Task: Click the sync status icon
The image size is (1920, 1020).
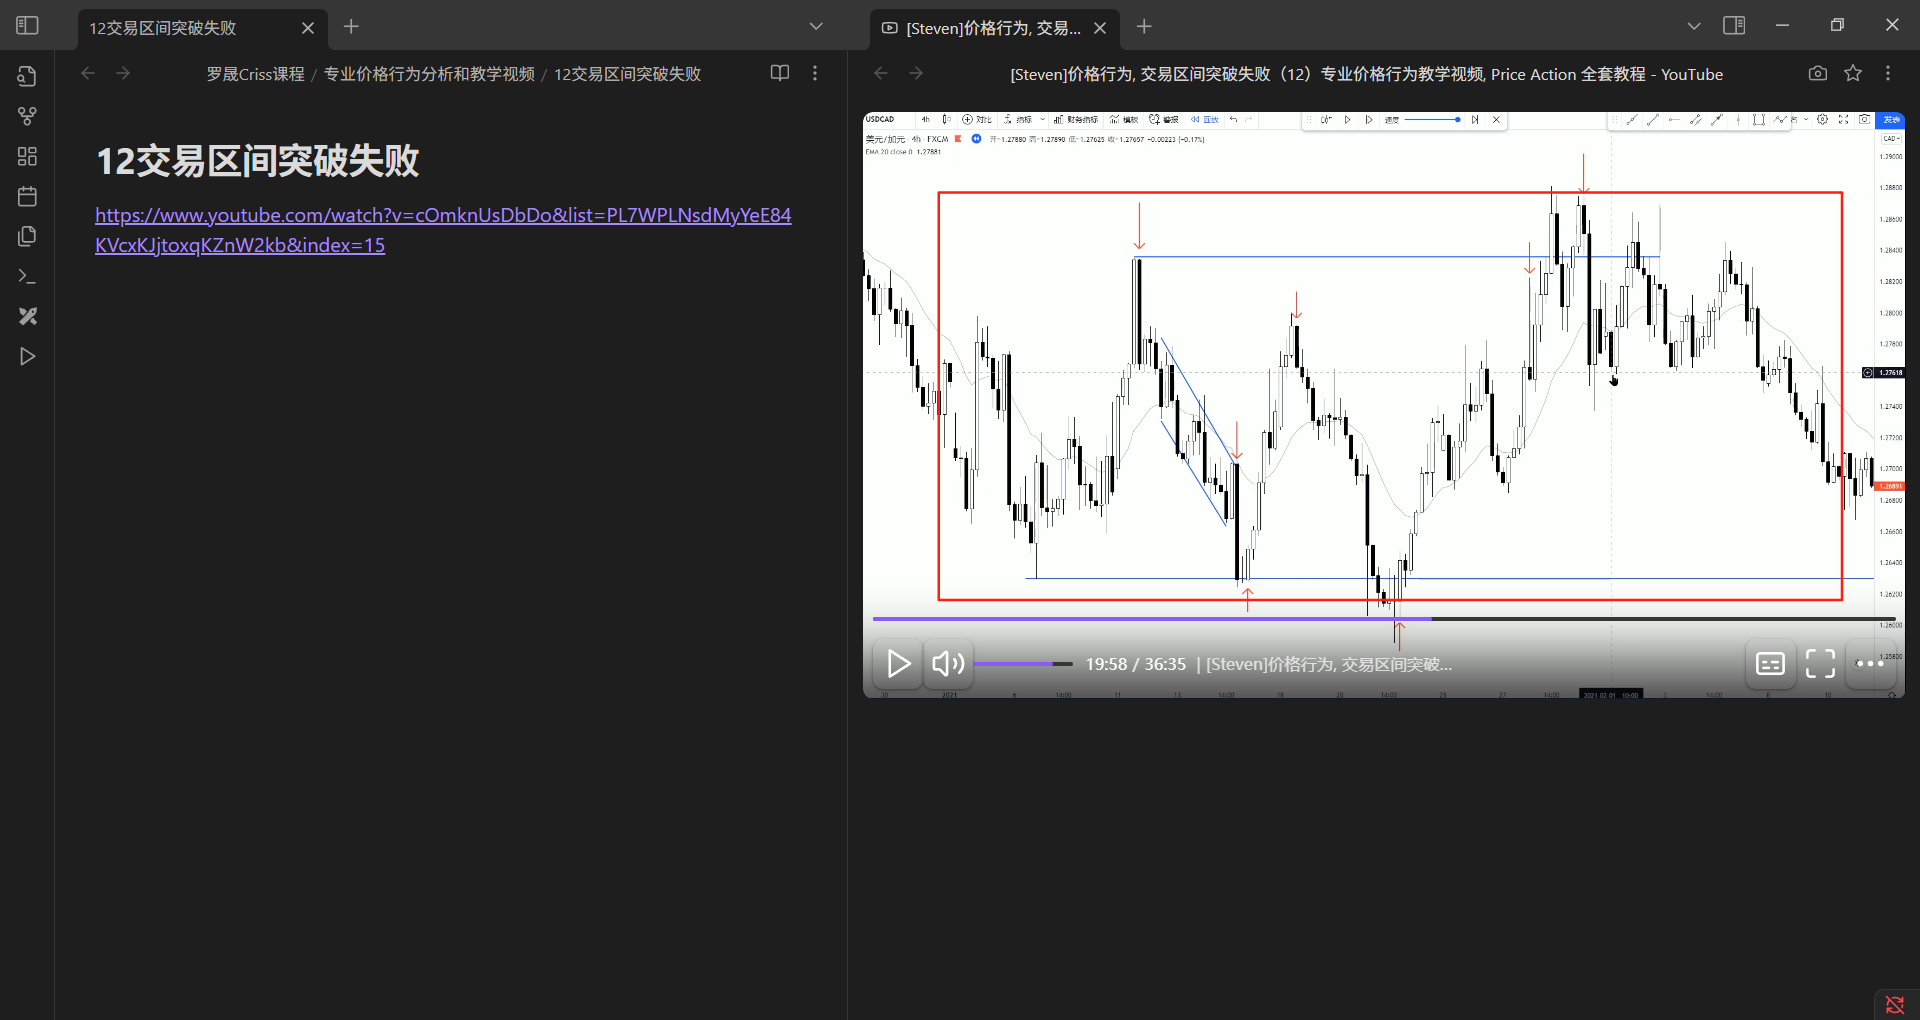Action: tap(1895, 1004)
